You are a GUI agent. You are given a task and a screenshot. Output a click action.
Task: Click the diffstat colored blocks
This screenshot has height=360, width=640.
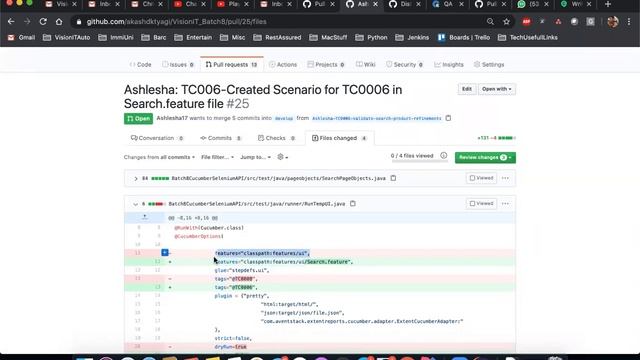[506, 138]
